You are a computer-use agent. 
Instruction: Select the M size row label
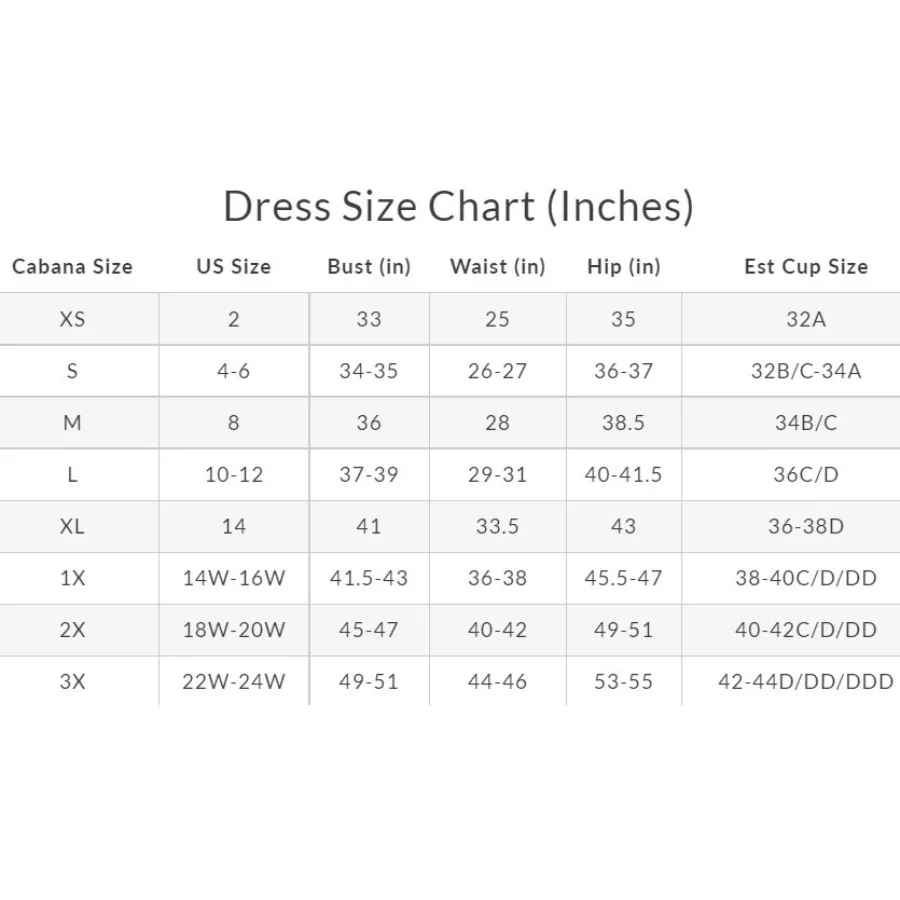tap(72, 423)
